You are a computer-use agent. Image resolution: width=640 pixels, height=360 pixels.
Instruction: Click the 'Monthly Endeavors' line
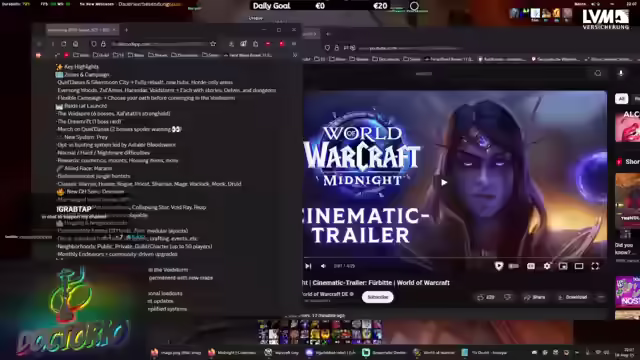coord(117,254)
